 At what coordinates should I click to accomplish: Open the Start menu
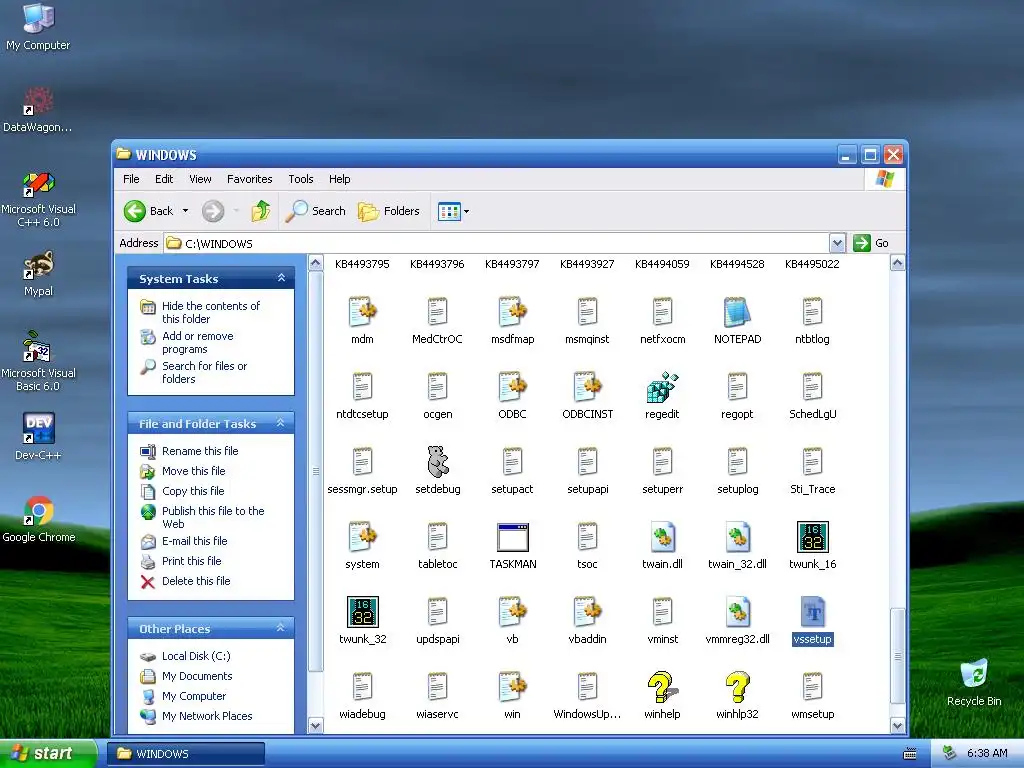pyautogui.click(x=48, y=753)
